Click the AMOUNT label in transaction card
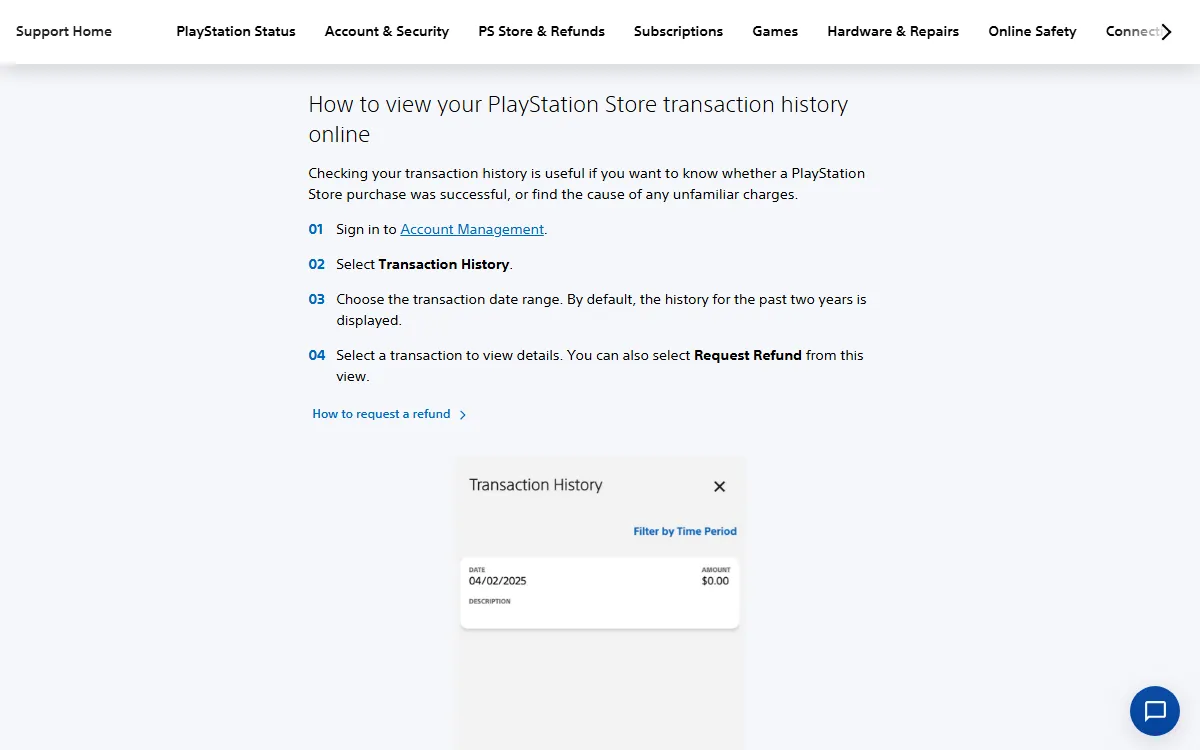 click(716, 570)
